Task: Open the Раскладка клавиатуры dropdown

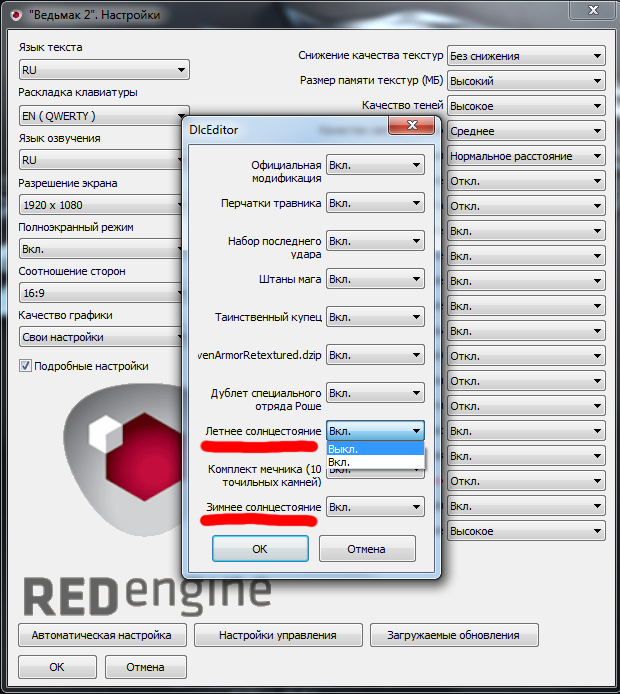Action: [x=101, y=116]
